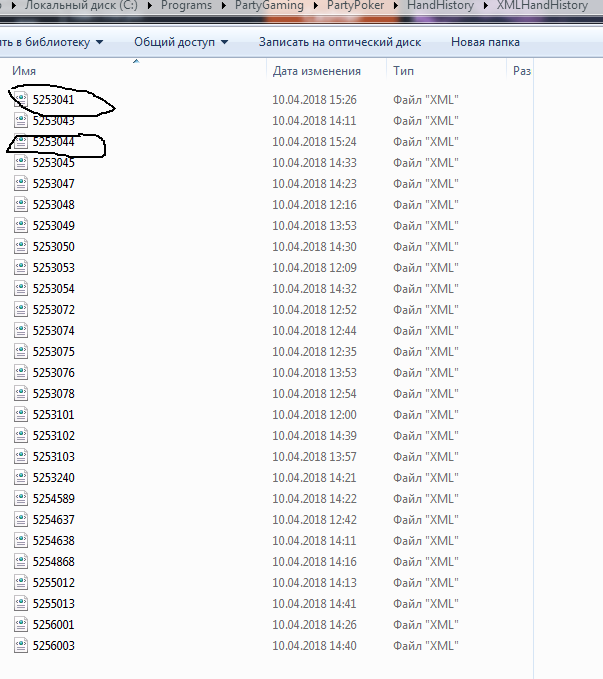Select the XML file icon for 5253053
The image size is (603, 679).
pos(21,268)
